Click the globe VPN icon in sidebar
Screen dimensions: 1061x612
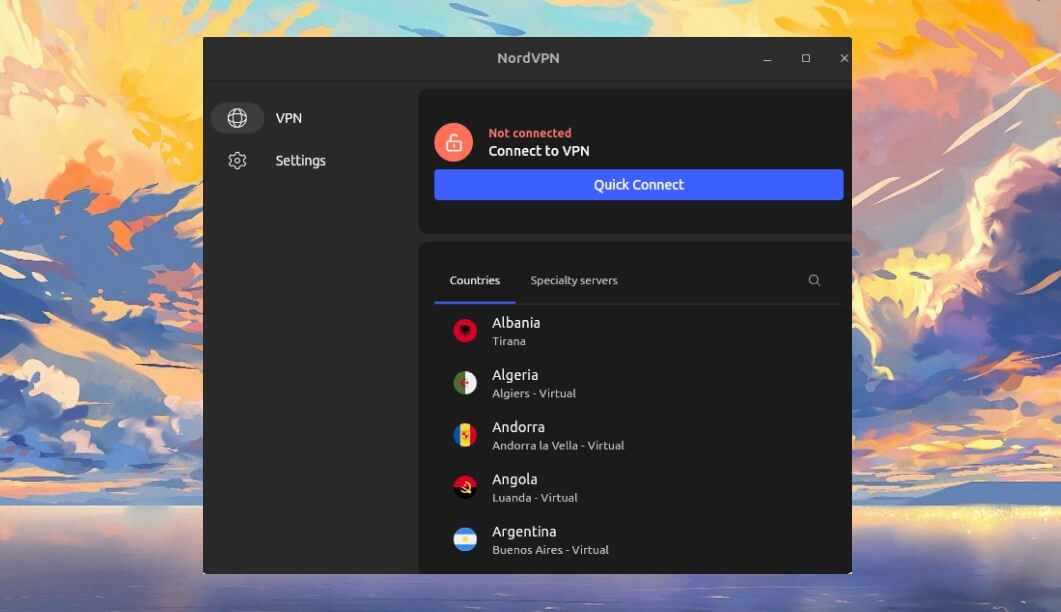tap(237, 118)
